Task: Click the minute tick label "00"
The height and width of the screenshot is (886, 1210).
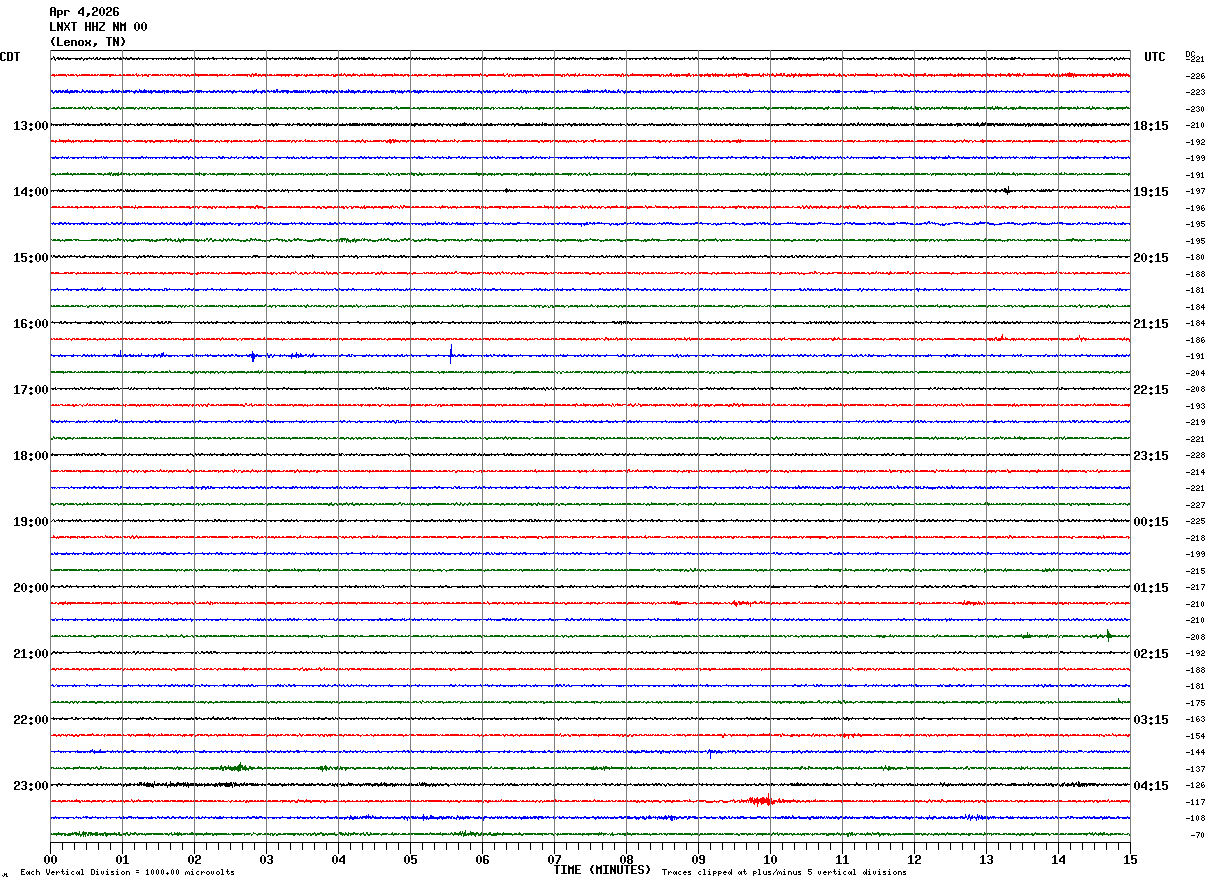Action: [x=51, y=859]
